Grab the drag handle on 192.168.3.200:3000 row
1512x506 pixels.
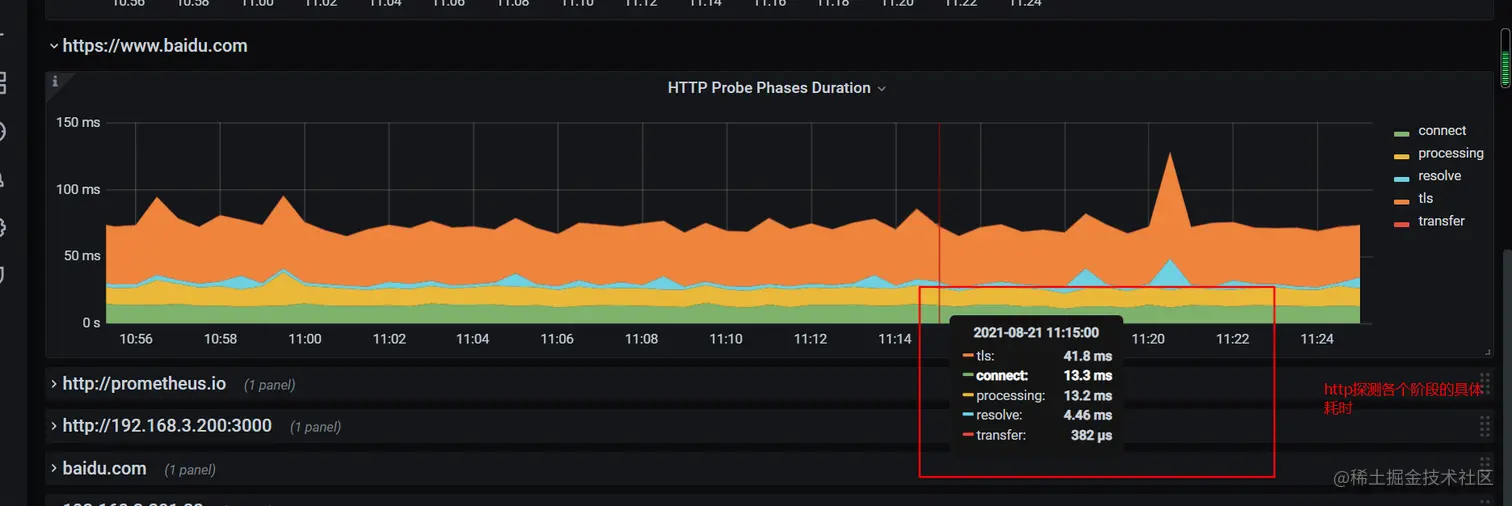click(x=1484, y=426)
